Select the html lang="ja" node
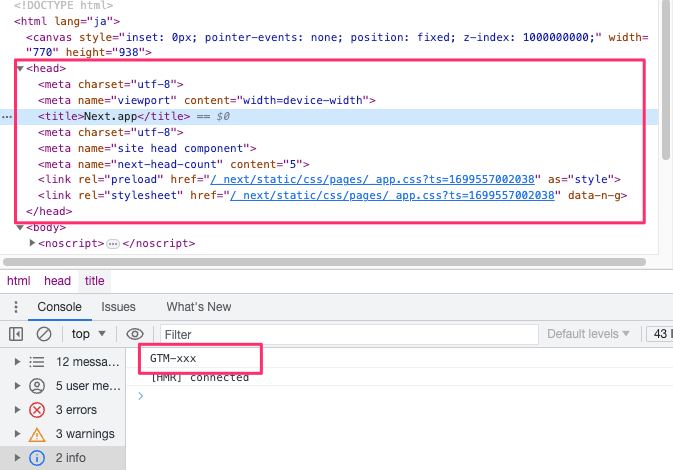This screenshot has width=673, height=470. click(x=67, y=21)
